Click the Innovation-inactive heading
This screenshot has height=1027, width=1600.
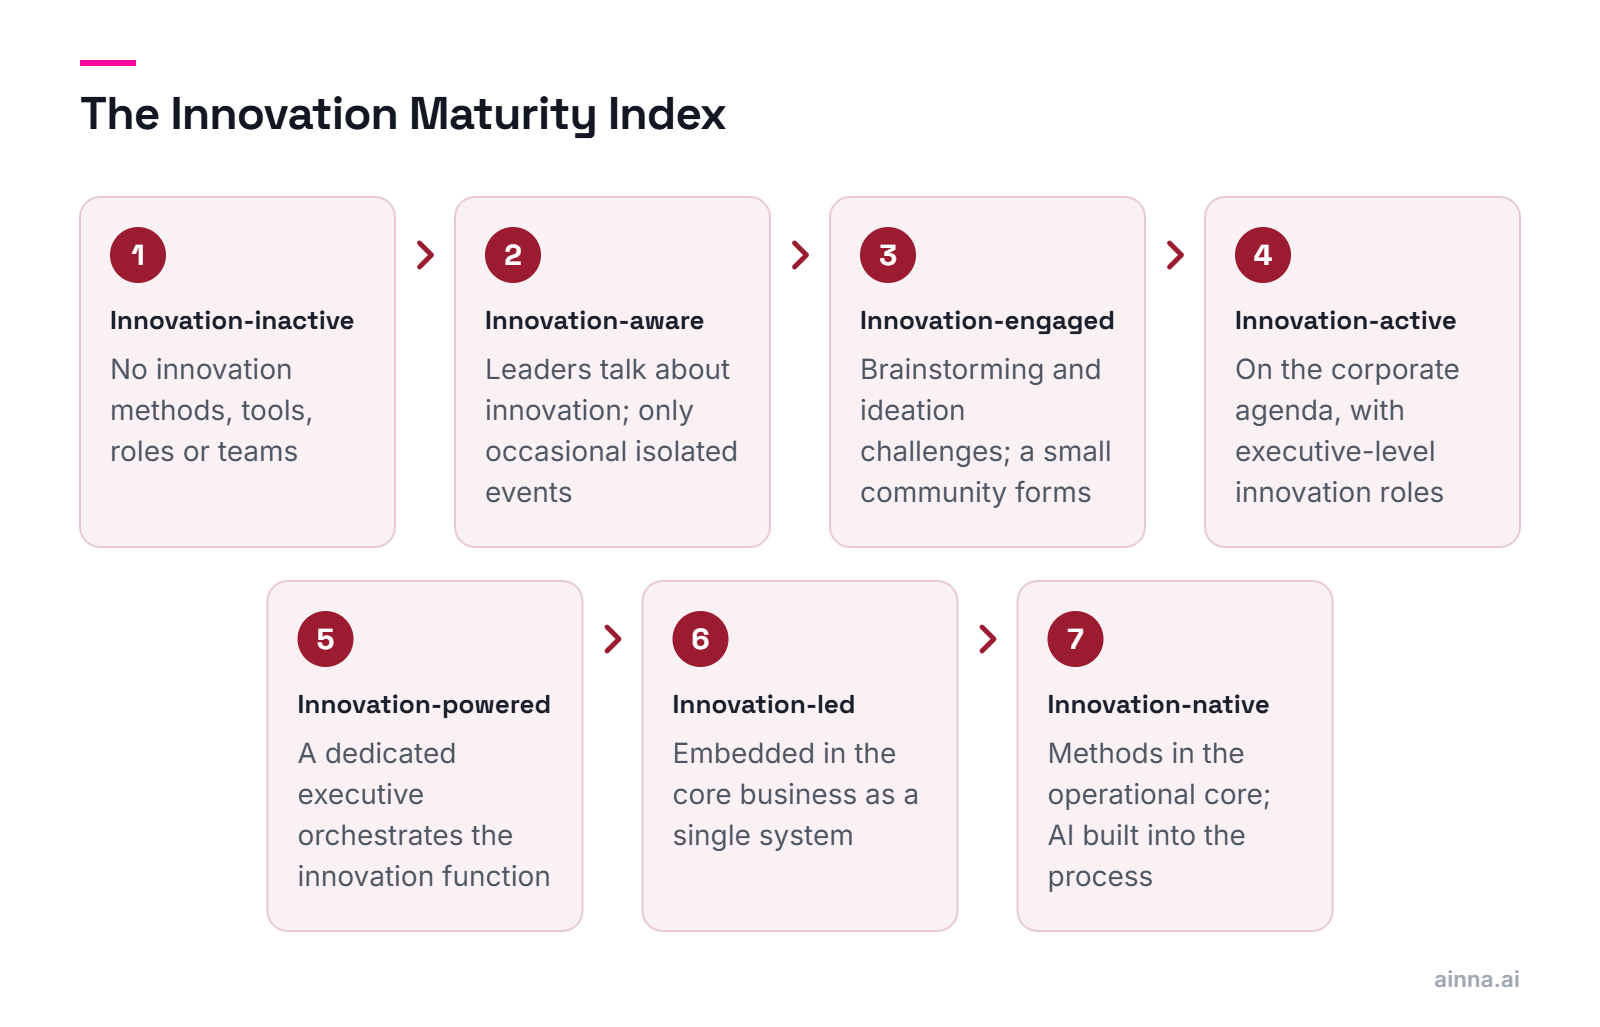pyautogui.click(x=232, y=321)
